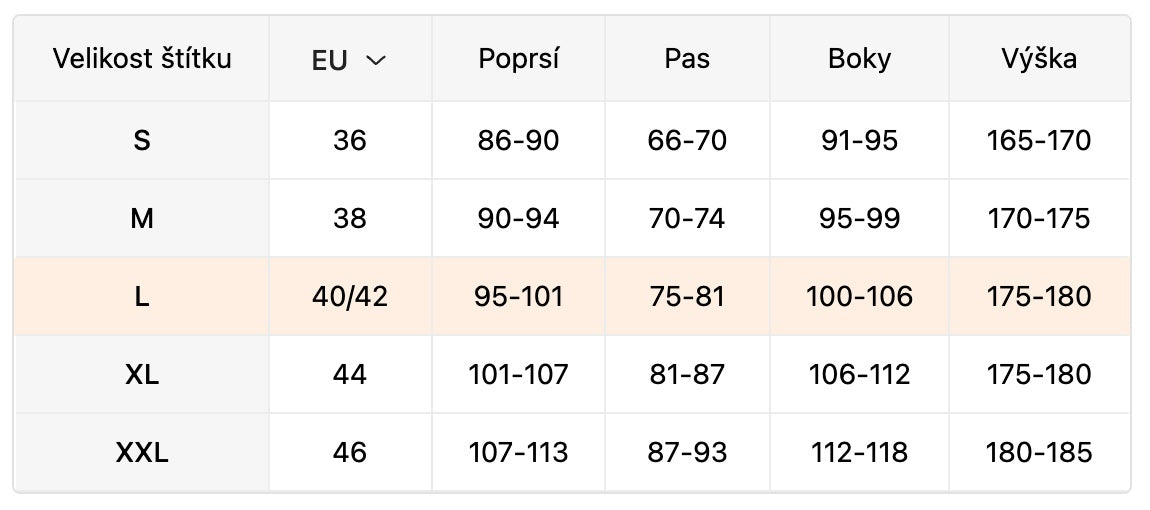The height and width of the screenshot is (510, 1150).
Task: Click the hips measurement 100-106 cell
Action: tap(859, 297)
